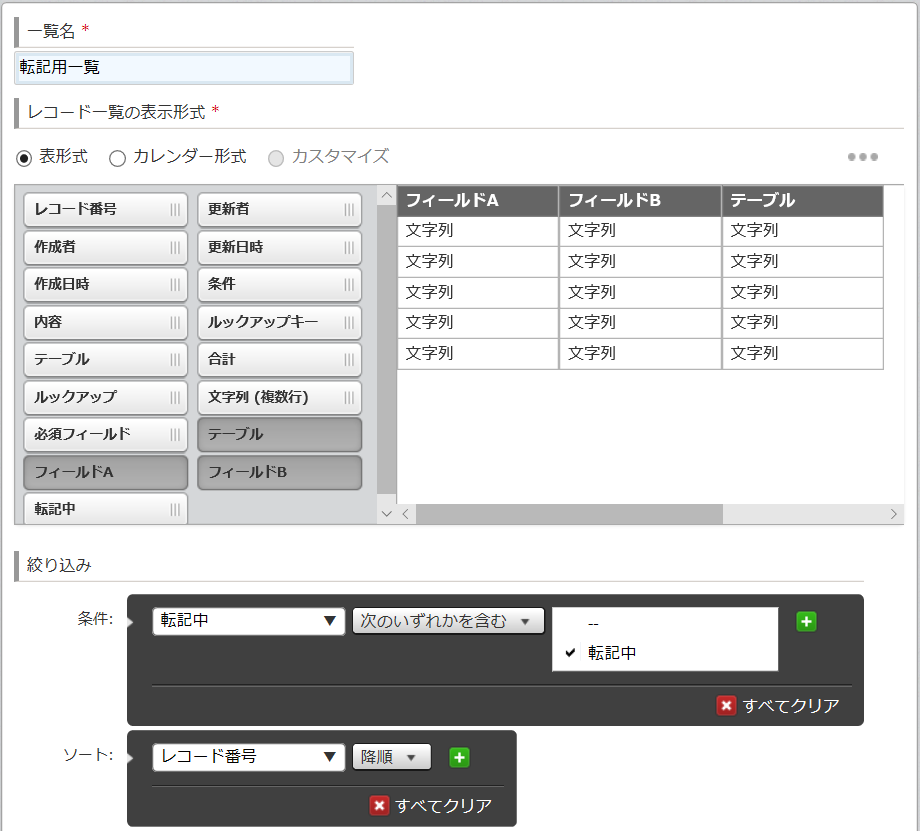Screen dimensions: 920x831
Task: Click the 必須フィールド field button
Action: tap(106, 434)
